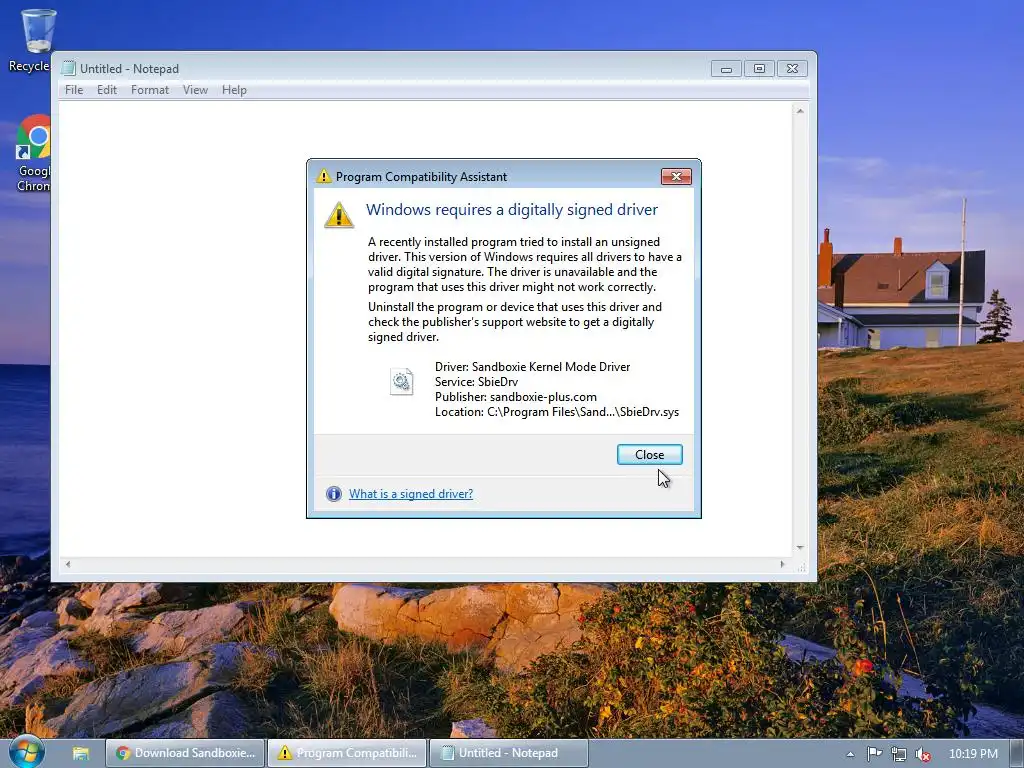Image resolution: width=1024 pixels, height=768 pixels.
Task: Close the Untitled - Notepad window
Action: (x=792, y=69)
